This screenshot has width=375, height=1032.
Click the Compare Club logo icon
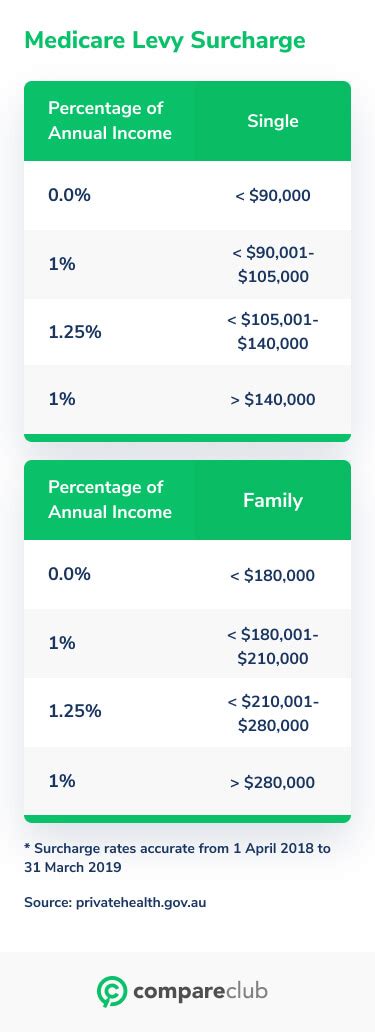[x=112, y=992]
